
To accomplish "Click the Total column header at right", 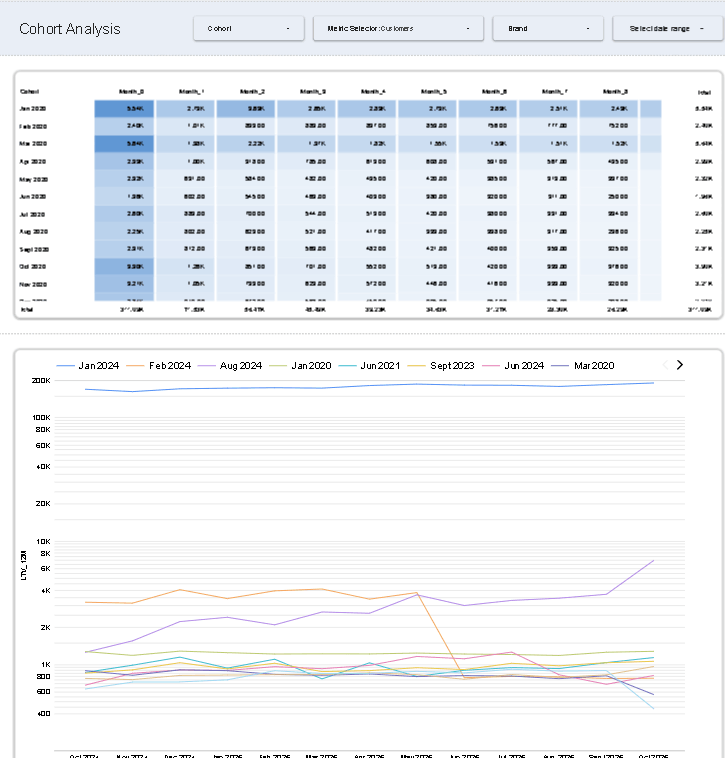I will coord(704,92).
